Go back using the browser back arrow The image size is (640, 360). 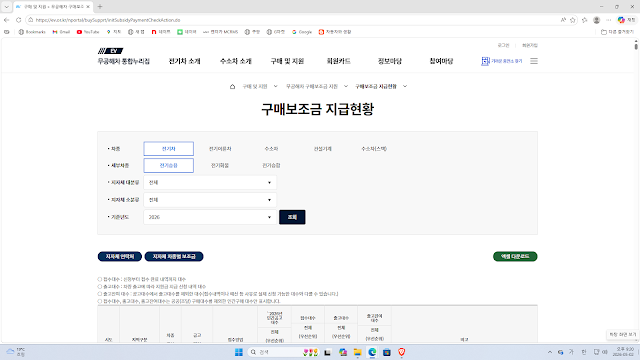[7, 20]
